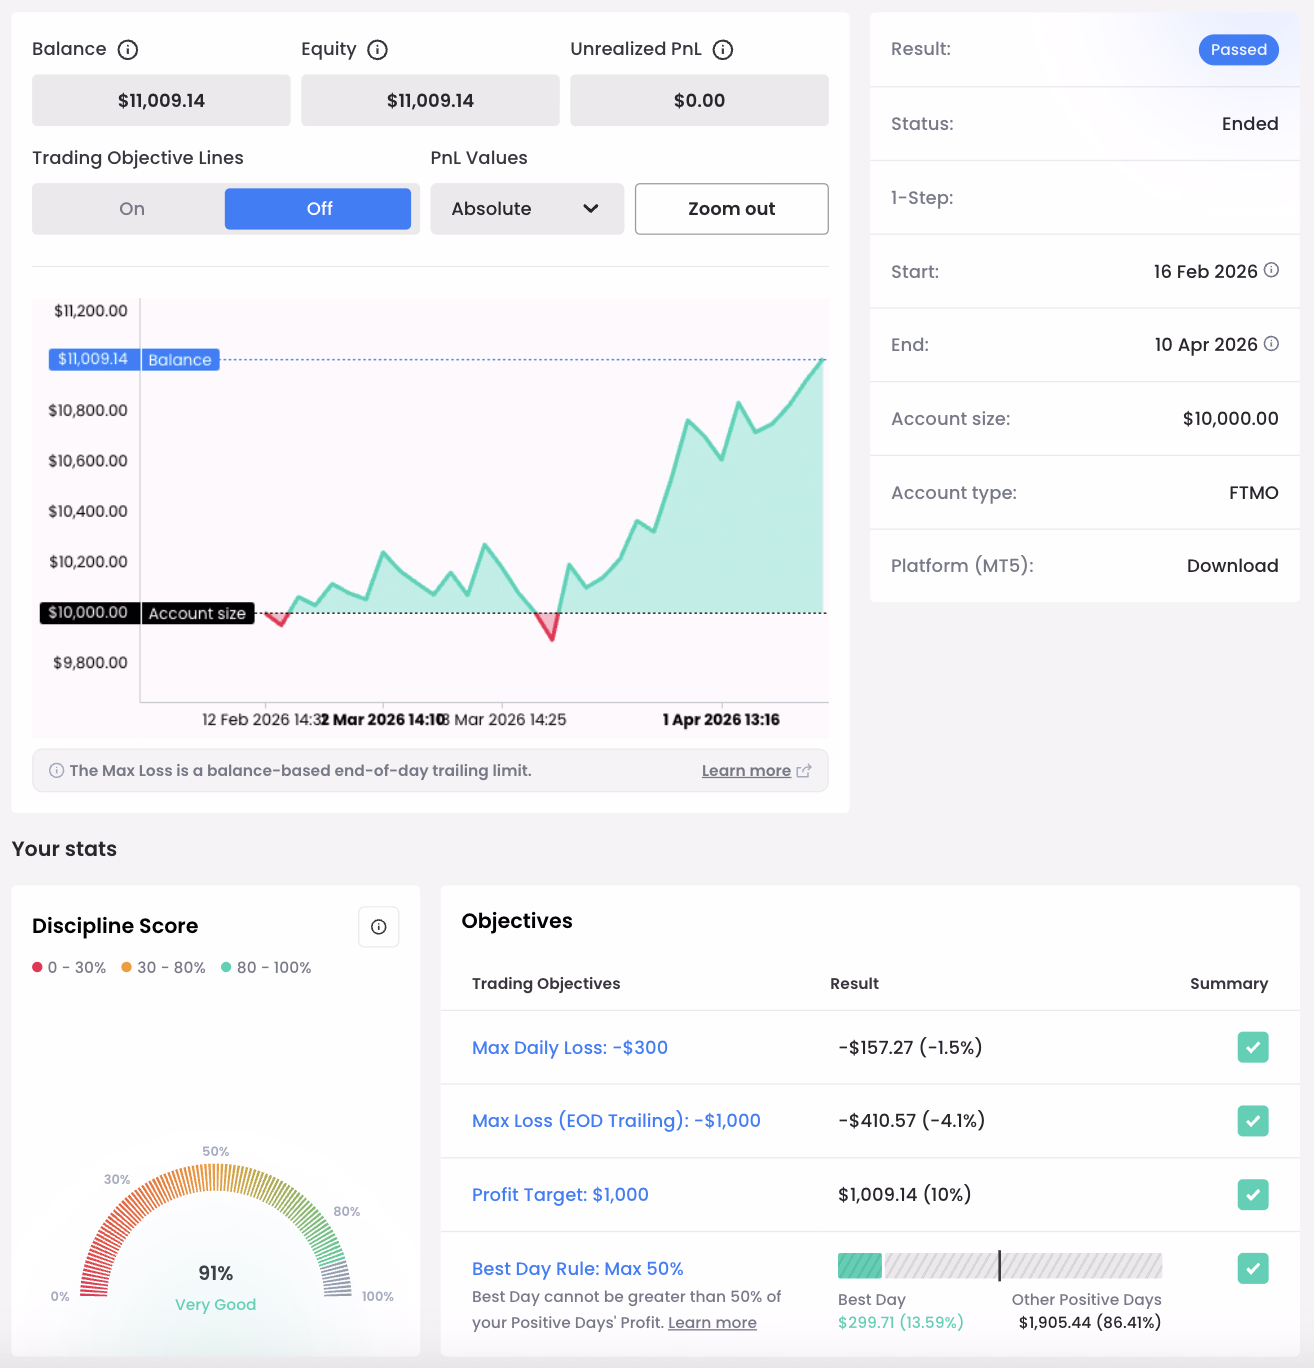
Task: Click the Max Loss notice info icon
Action: click(57, 771)
